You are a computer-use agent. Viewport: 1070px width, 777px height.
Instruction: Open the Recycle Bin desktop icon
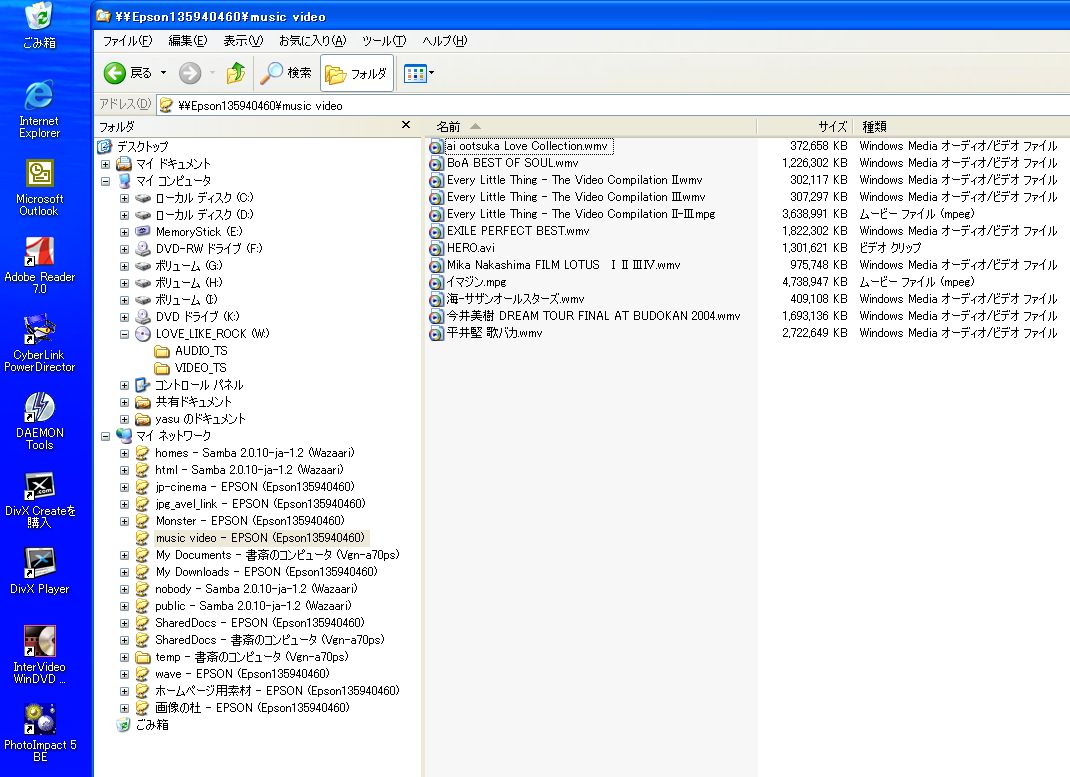click(39, 26)
